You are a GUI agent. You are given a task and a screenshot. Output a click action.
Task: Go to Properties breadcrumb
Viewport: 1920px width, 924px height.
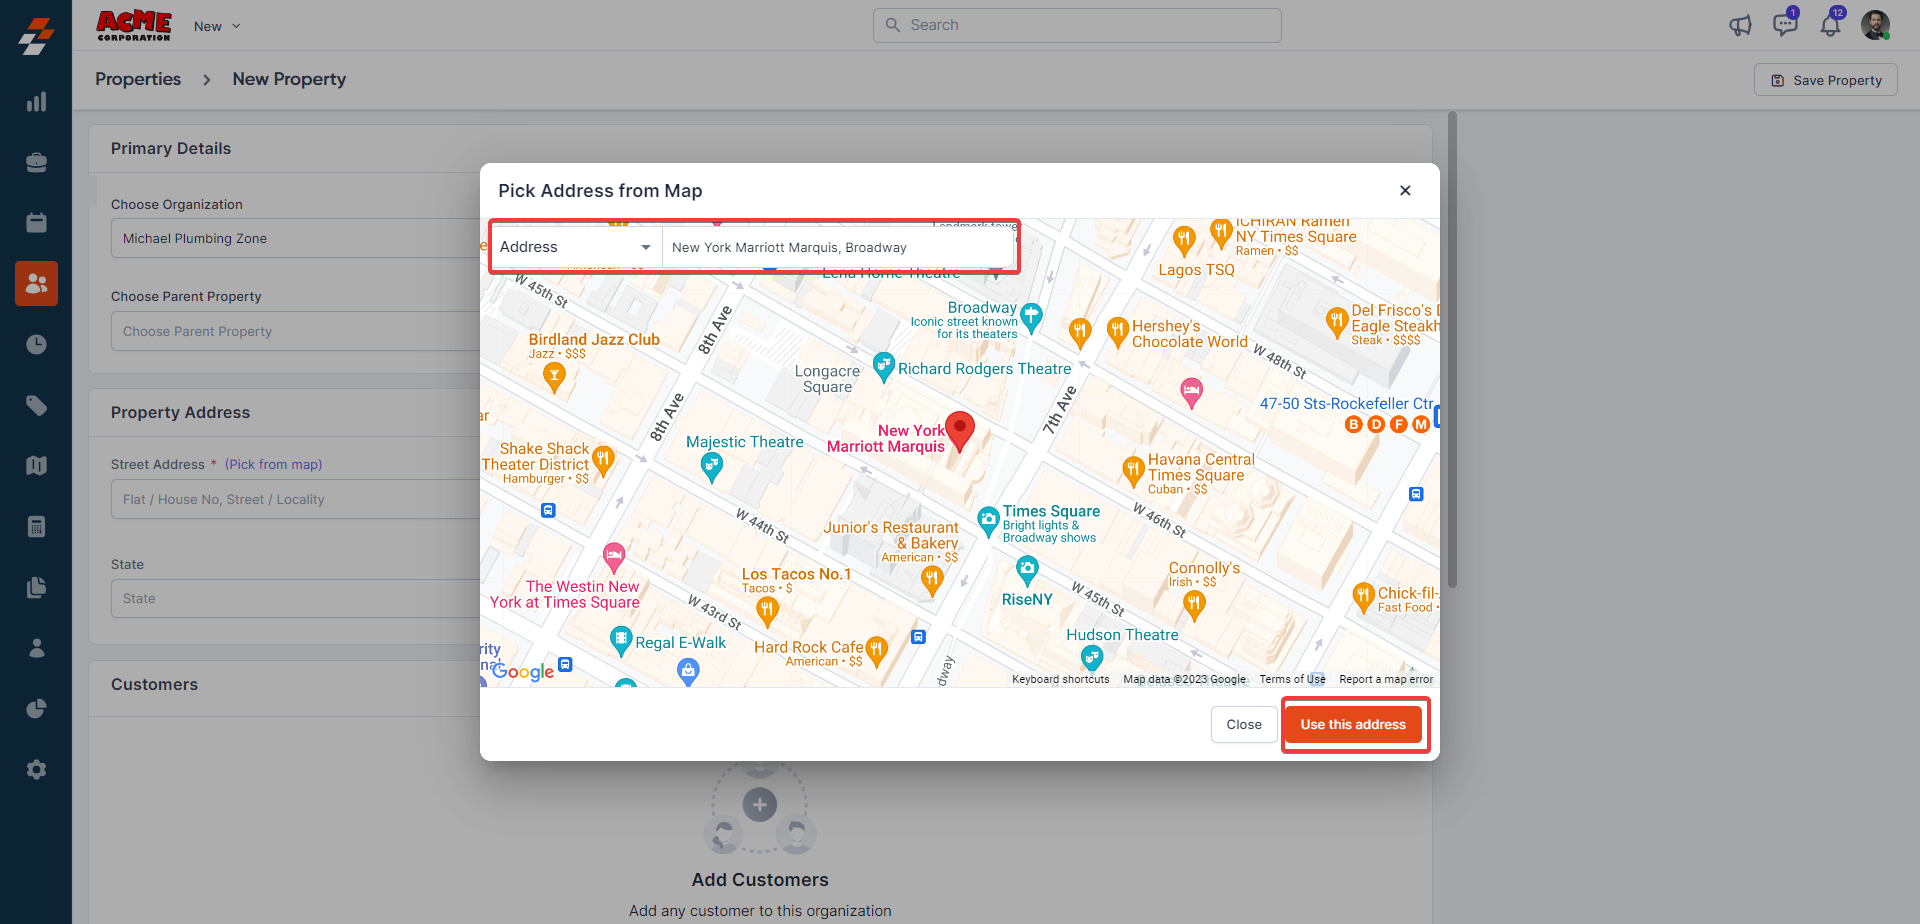(x=138, y=79)
